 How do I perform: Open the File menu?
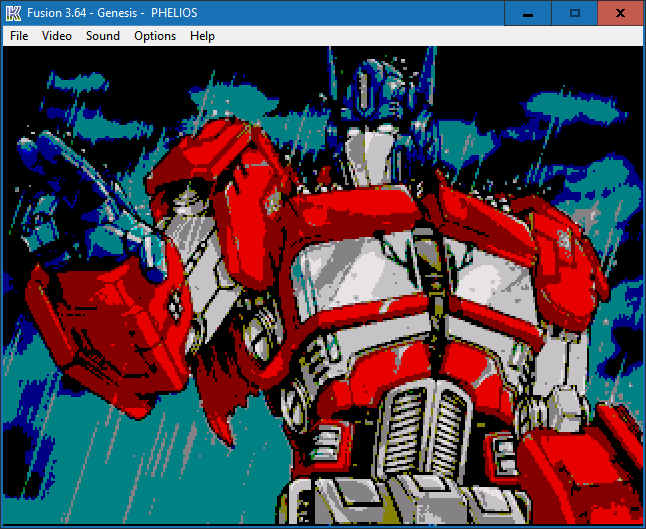pos(19,36)
